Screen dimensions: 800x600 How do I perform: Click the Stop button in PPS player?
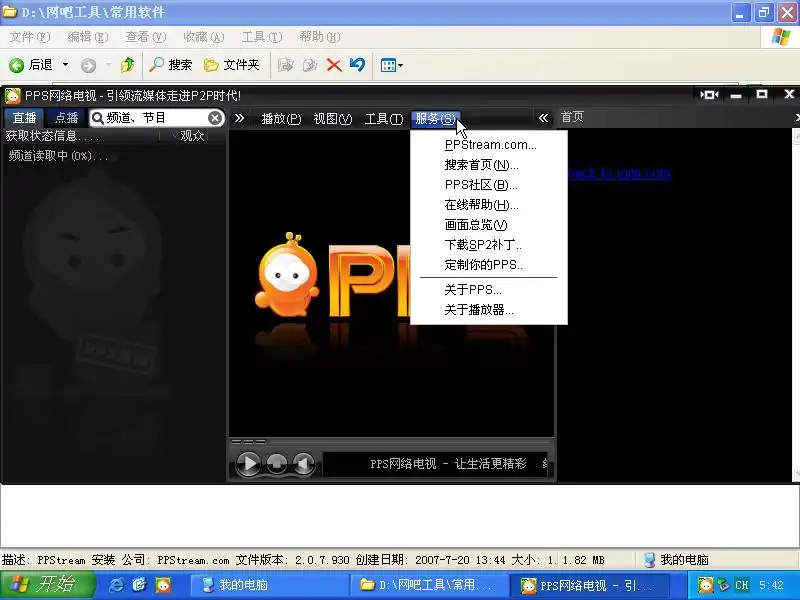277,463
